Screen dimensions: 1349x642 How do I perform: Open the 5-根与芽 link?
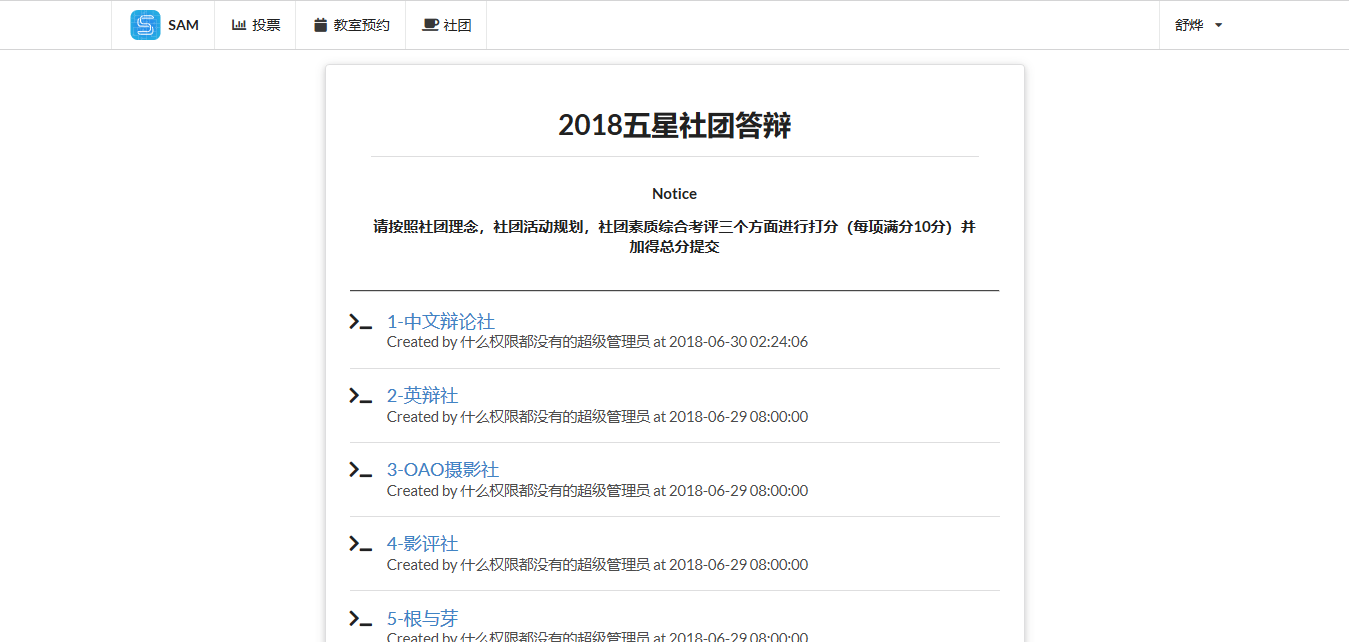[x=422, y=618]
